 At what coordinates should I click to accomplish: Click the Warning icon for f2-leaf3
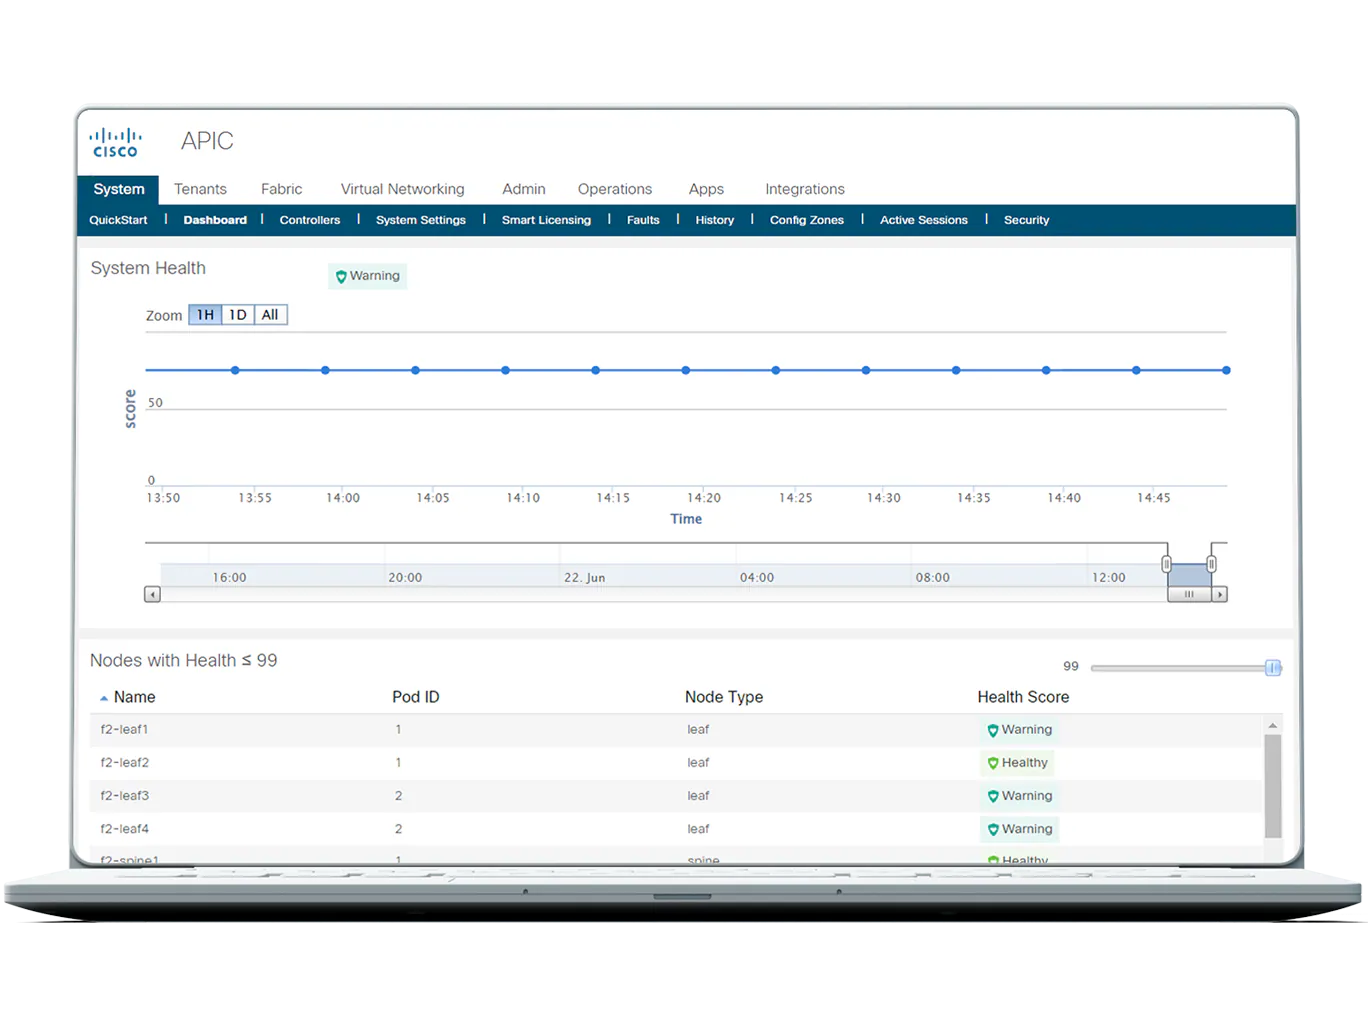coord(993,796)
